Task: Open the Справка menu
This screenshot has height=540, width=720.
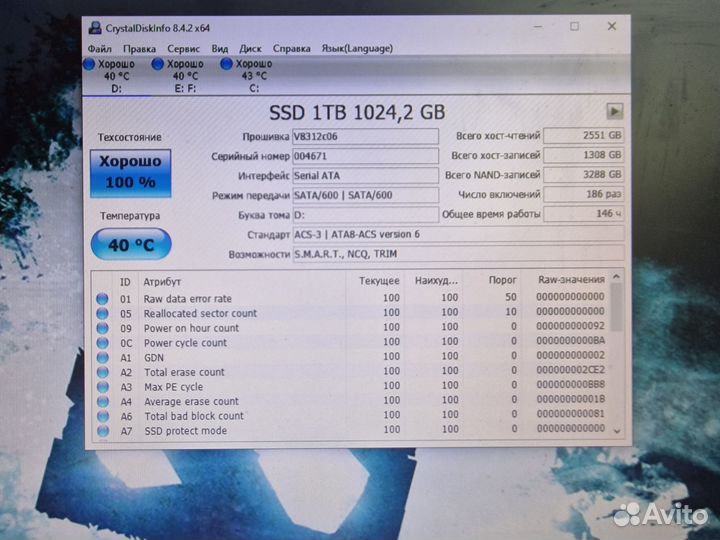Action: pos(292,49)
